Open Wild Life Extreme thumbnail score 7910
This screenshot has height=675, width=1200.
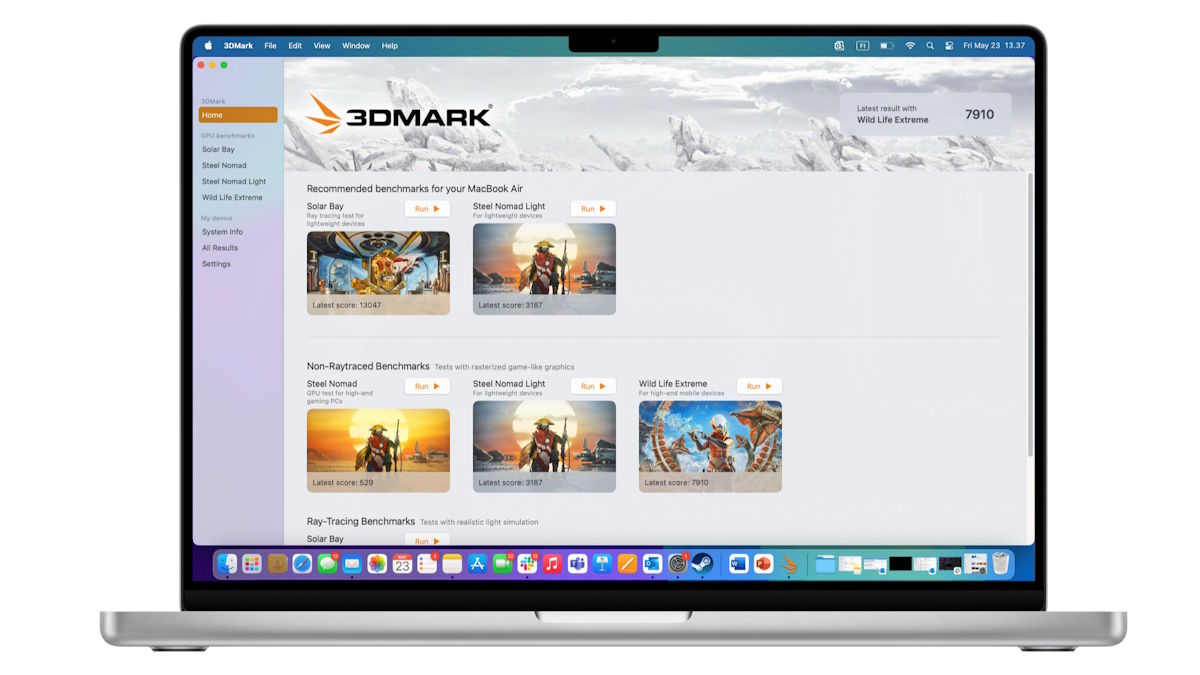click(x=710, y=446)
